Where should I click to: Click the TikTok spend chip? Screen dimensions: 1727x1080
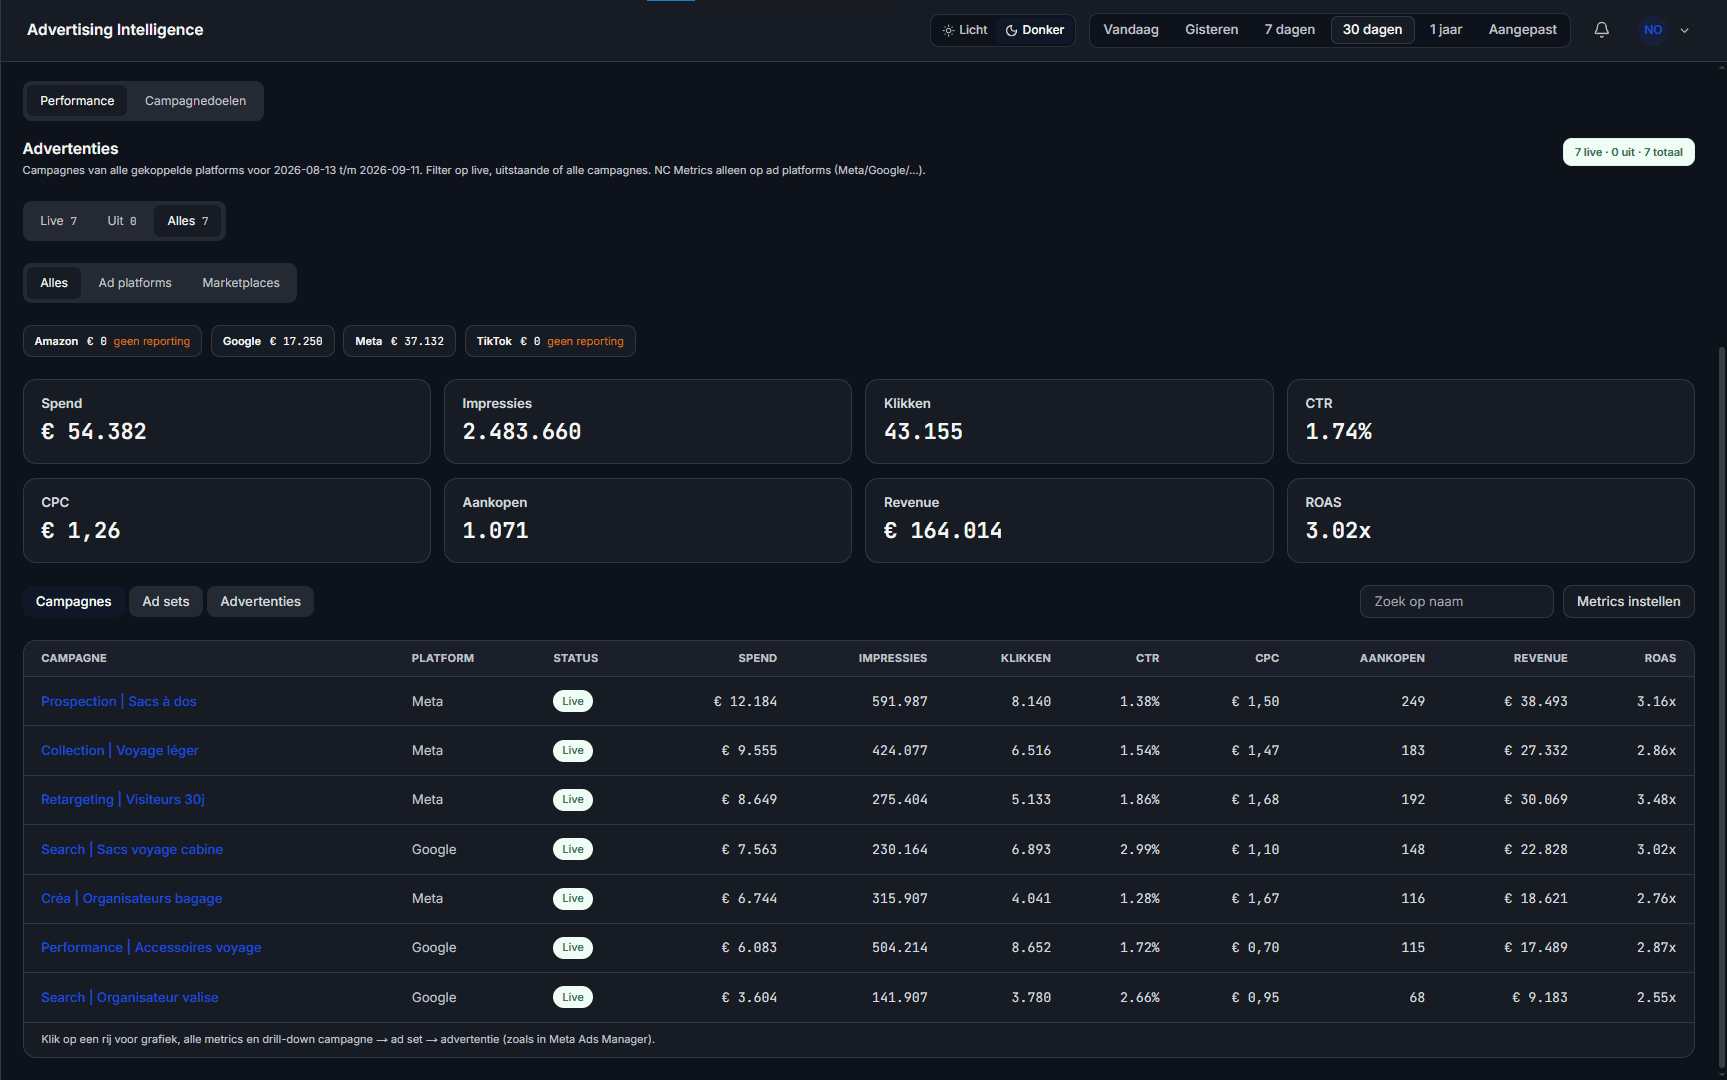tap(550, 341)
